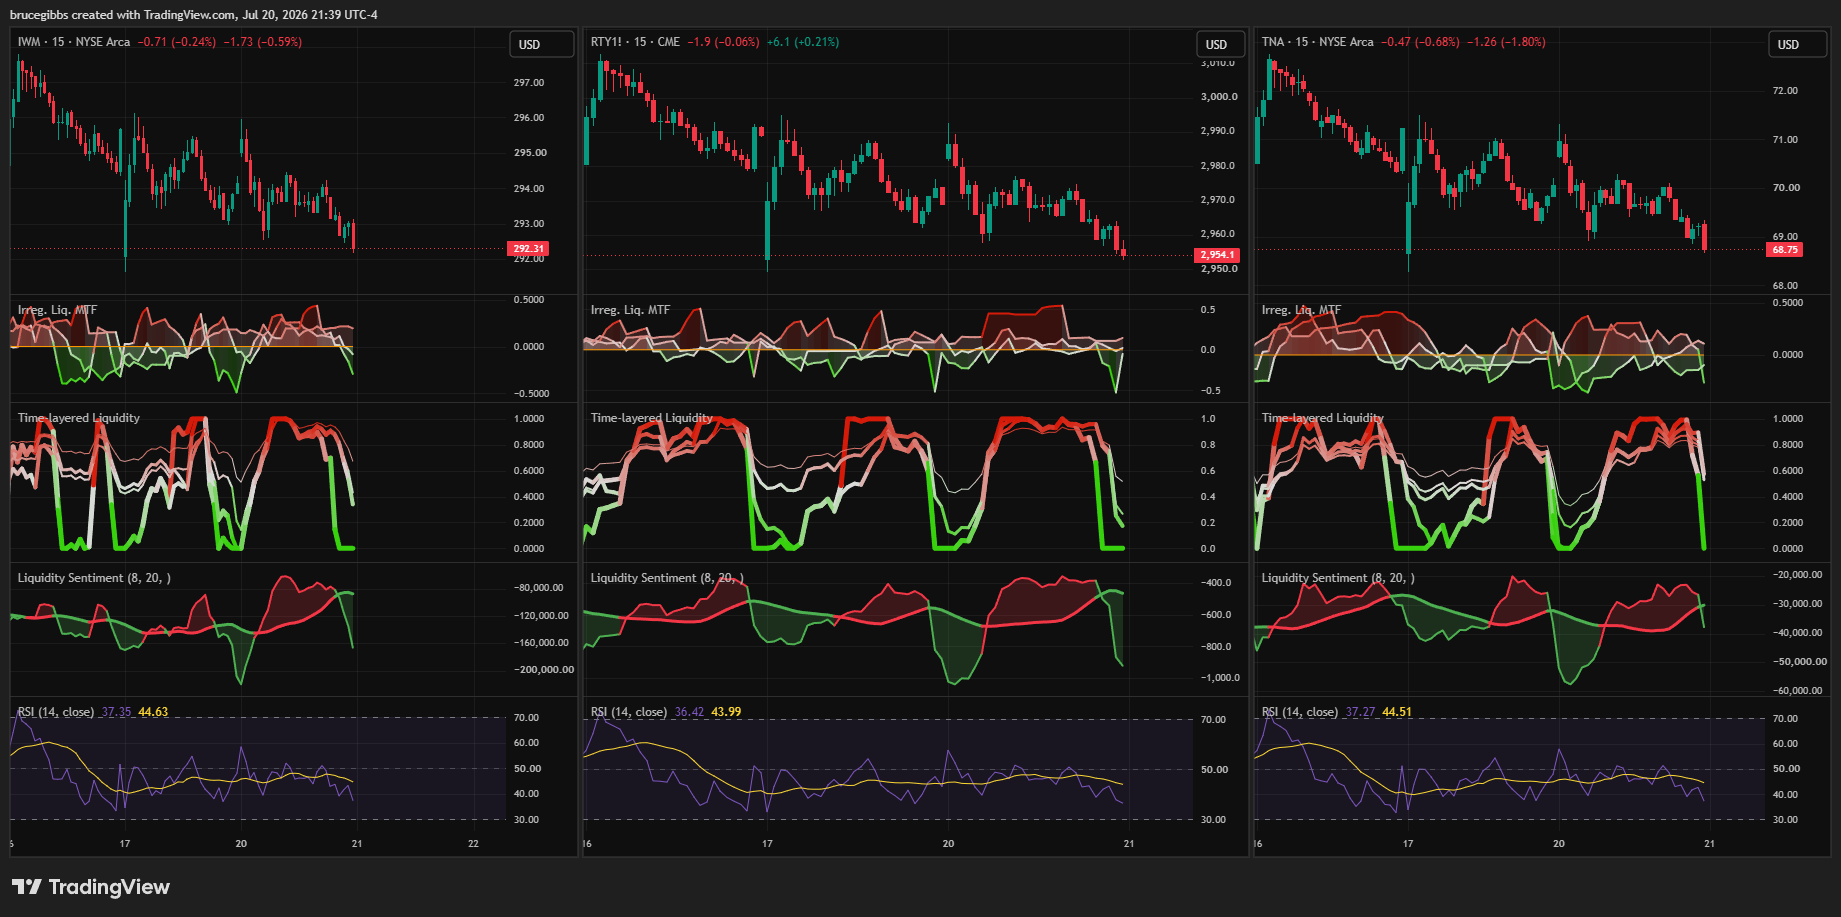Click the 3,000.0 price axis label on RTY1!
Screen dimensions: 1841x917
click(x=1219, y=97)
